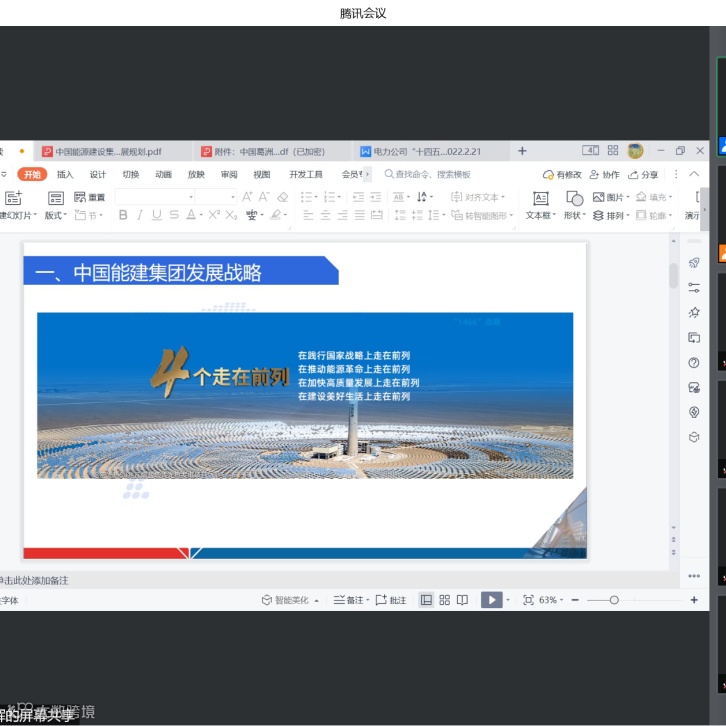Toggle subscript formatting
This screenshot has width=726, height=726.
click(x=232, y=215)
